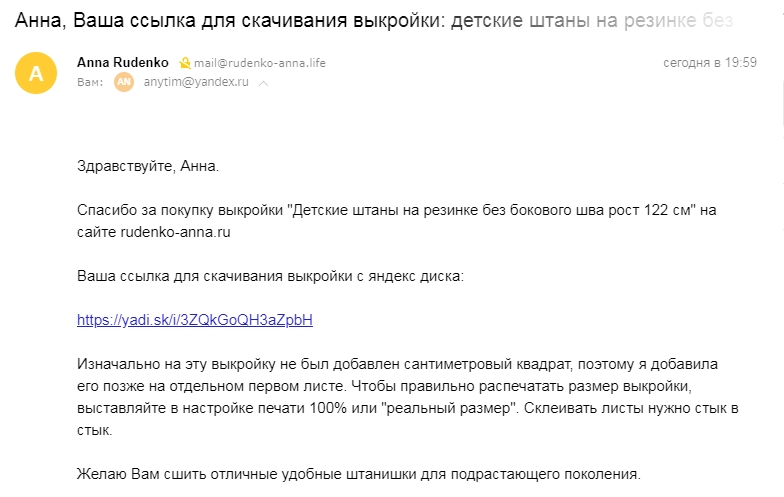The height and width of the screenshot is (497, 784).
Task: Click the "Вам:" recipient label
Action: click(90, 82)
